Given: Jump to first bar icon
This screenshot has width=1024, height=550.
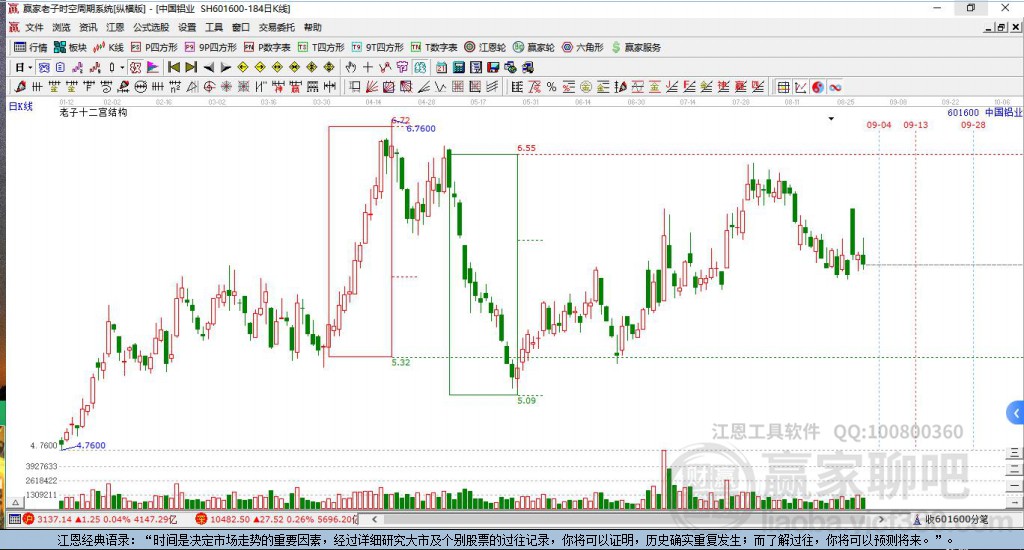Looking at the screenshot, I should point(174,67).
